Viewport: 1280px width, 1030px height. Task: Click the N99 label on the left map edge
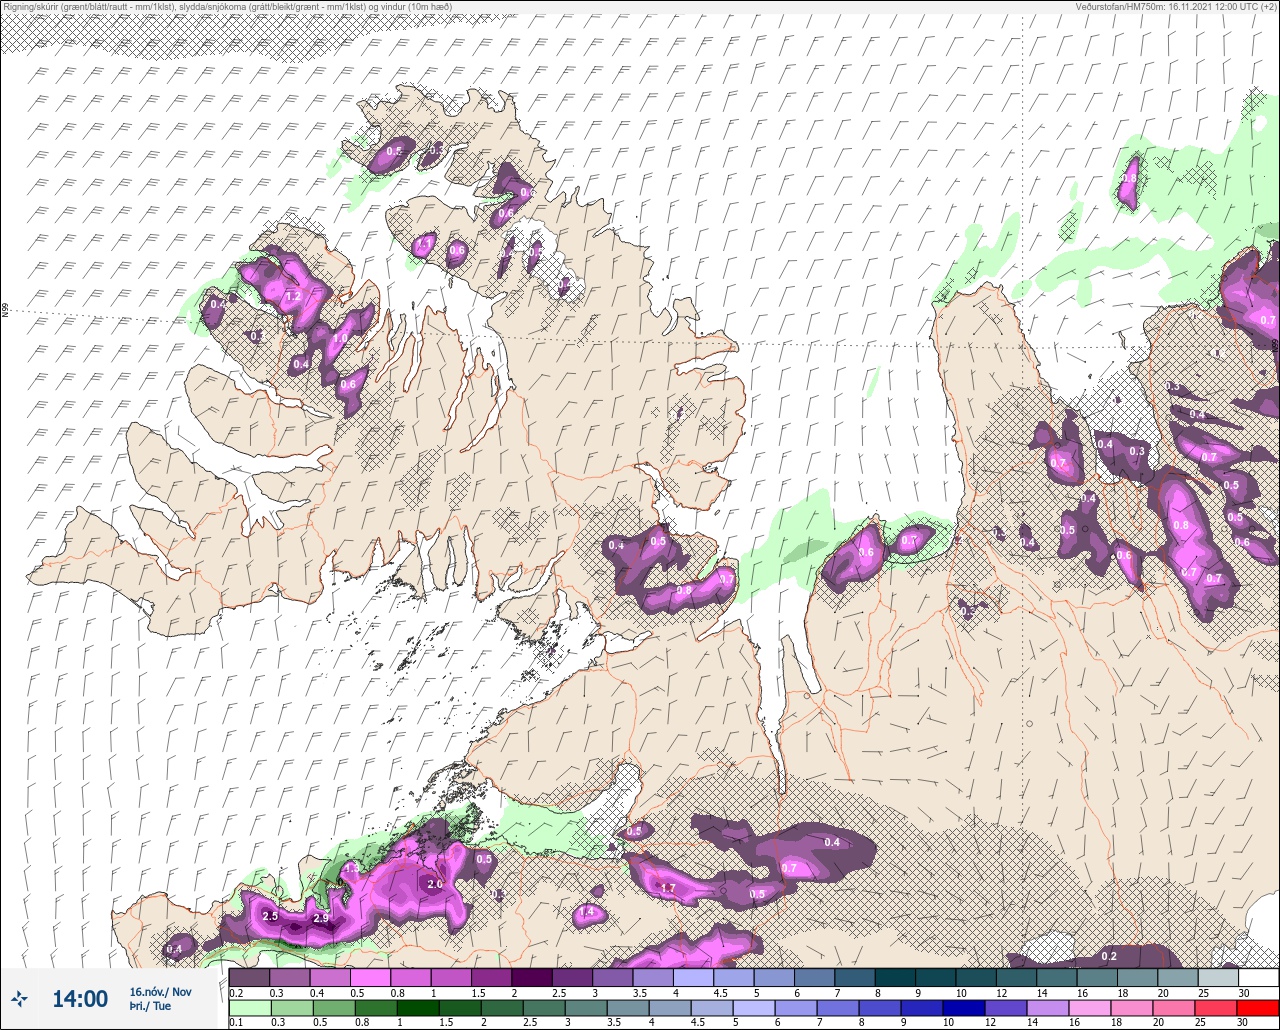click(5, 311)
